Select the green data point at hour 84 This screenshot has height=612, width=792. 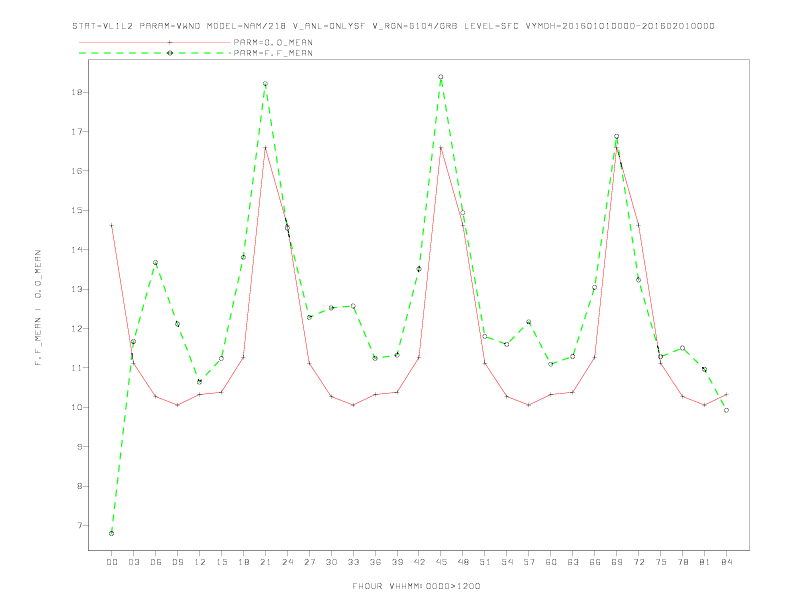(726, 411)
